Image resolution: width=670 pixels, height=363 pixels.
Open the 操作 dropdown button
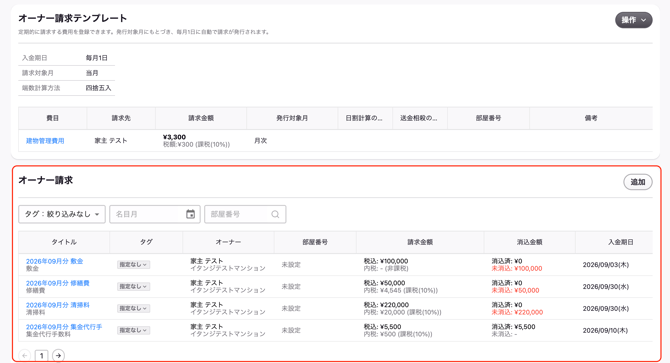tap(633, 20)
